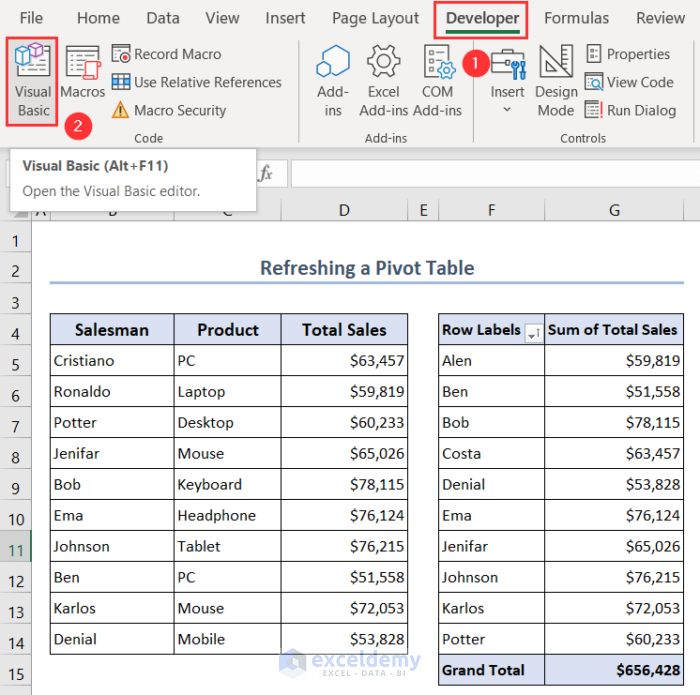This screenshot has width=700, height=695.
Task: Open the Macros dialog
Action: click(82, 74)
